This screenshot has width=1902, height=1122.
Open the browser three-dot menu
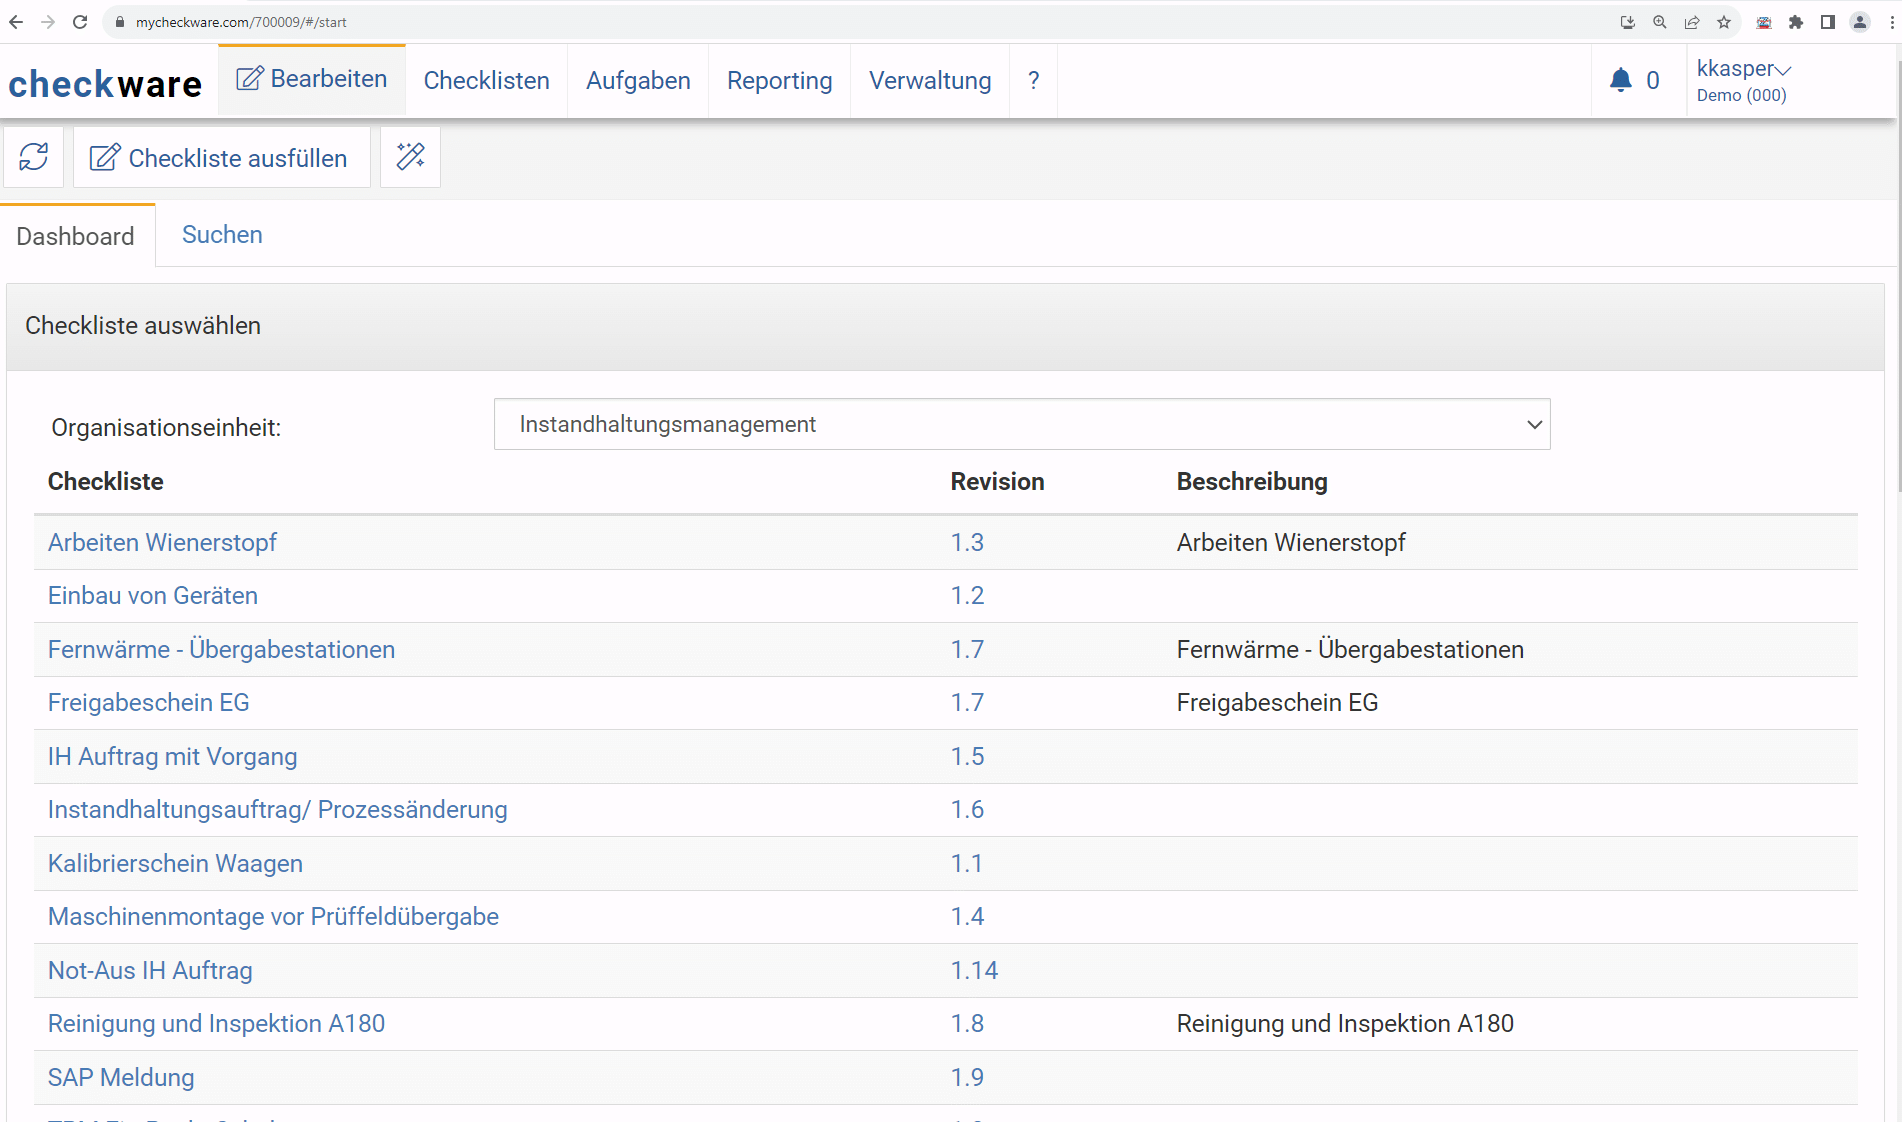[1891, 21]
